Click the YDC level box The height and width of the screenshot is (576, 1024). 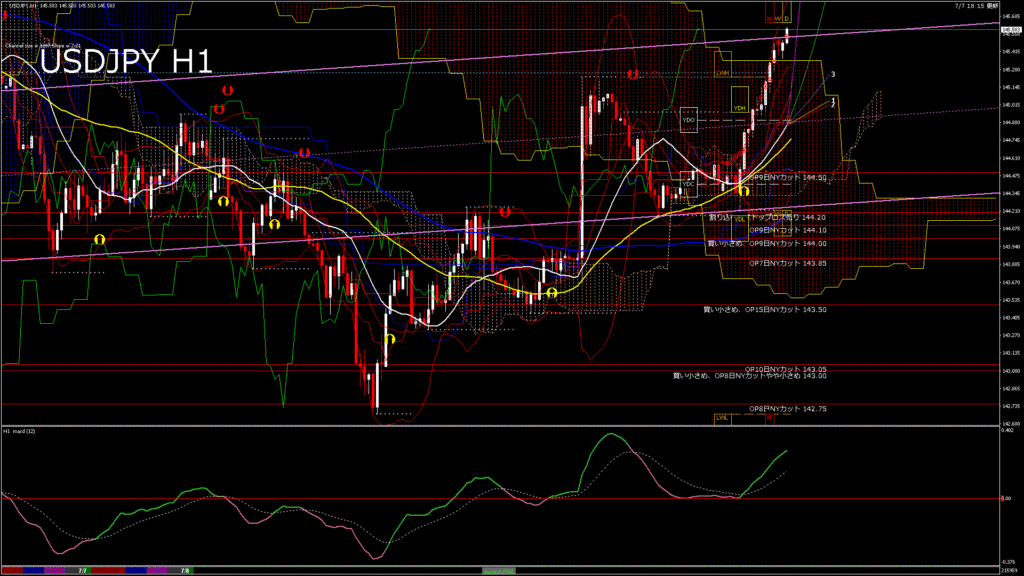coord(688,184)
